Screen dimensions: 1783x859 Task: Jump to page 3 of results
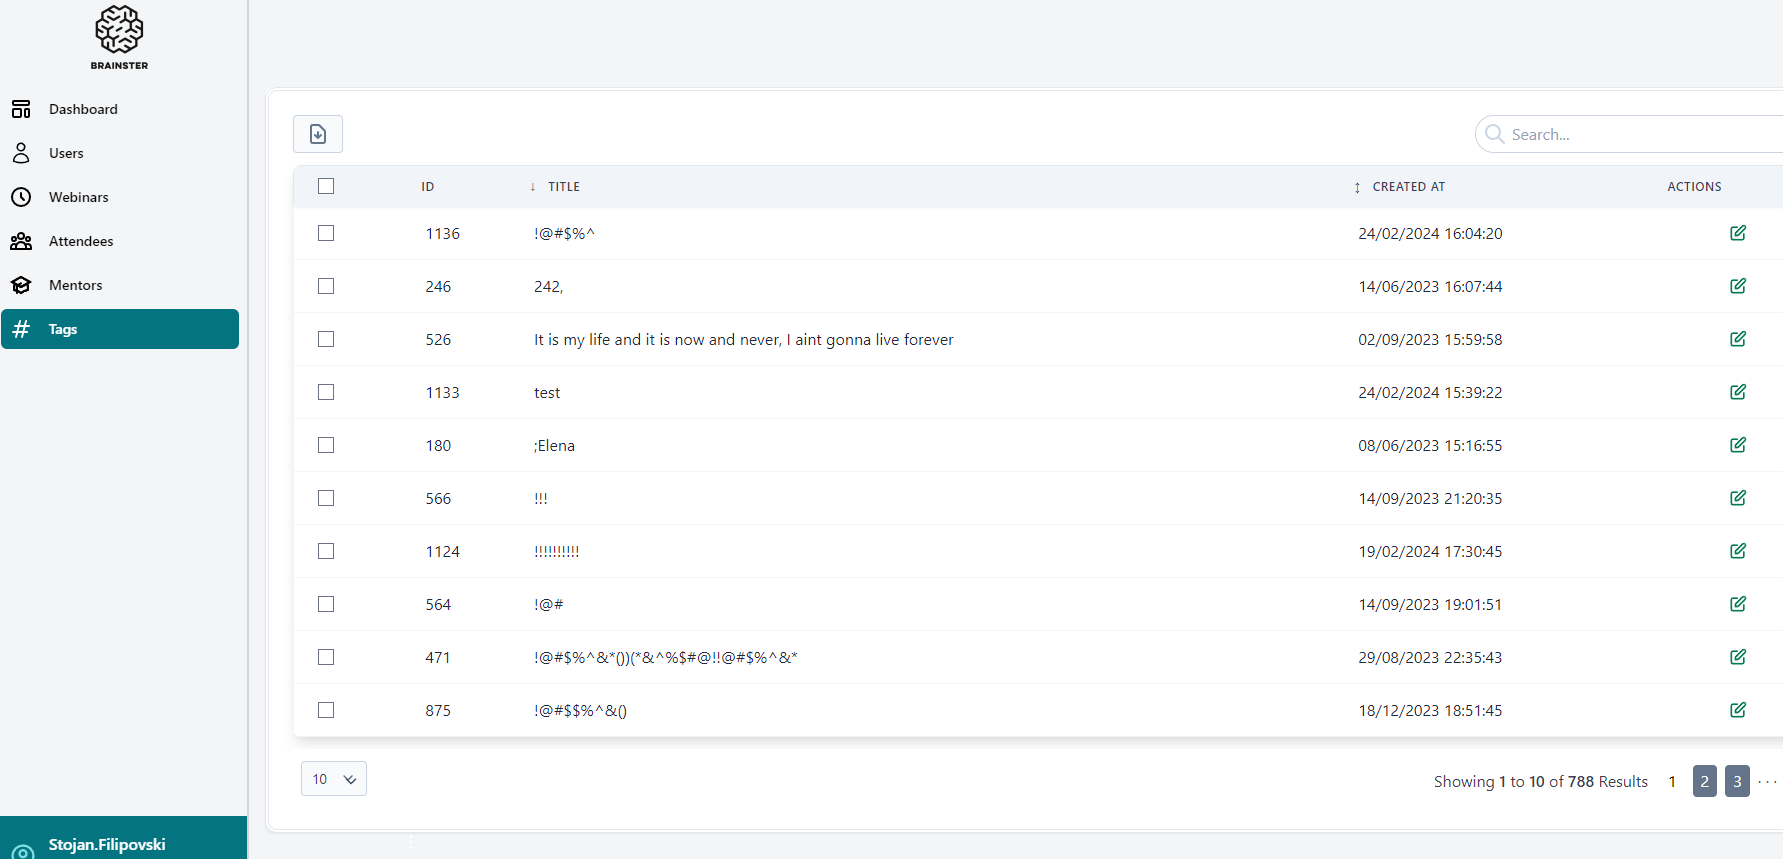(1737, 781)
